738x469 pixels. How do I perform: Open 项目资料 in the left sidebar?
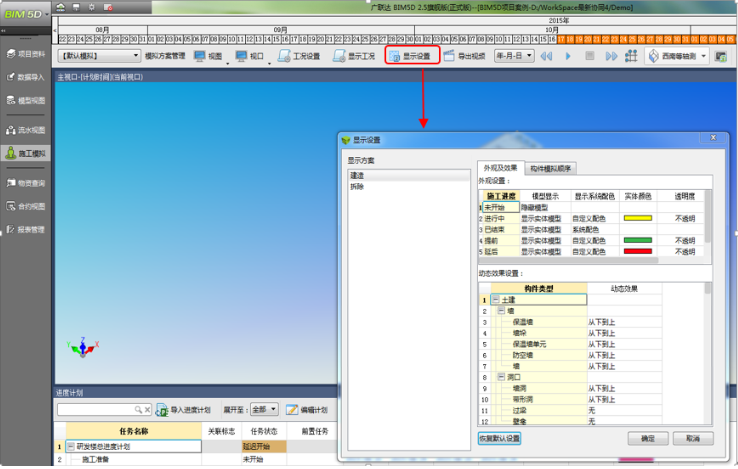point(26,54)
